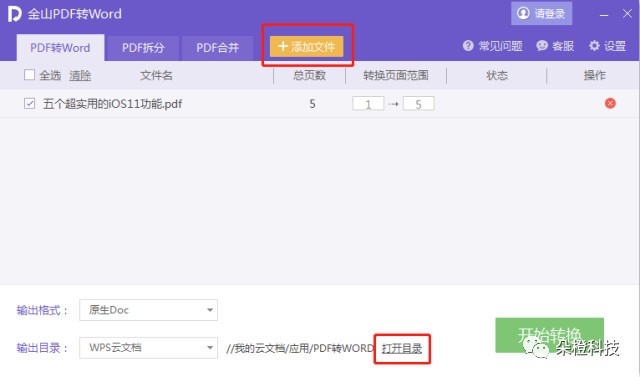Click the 状态 column header

(497, 75)
